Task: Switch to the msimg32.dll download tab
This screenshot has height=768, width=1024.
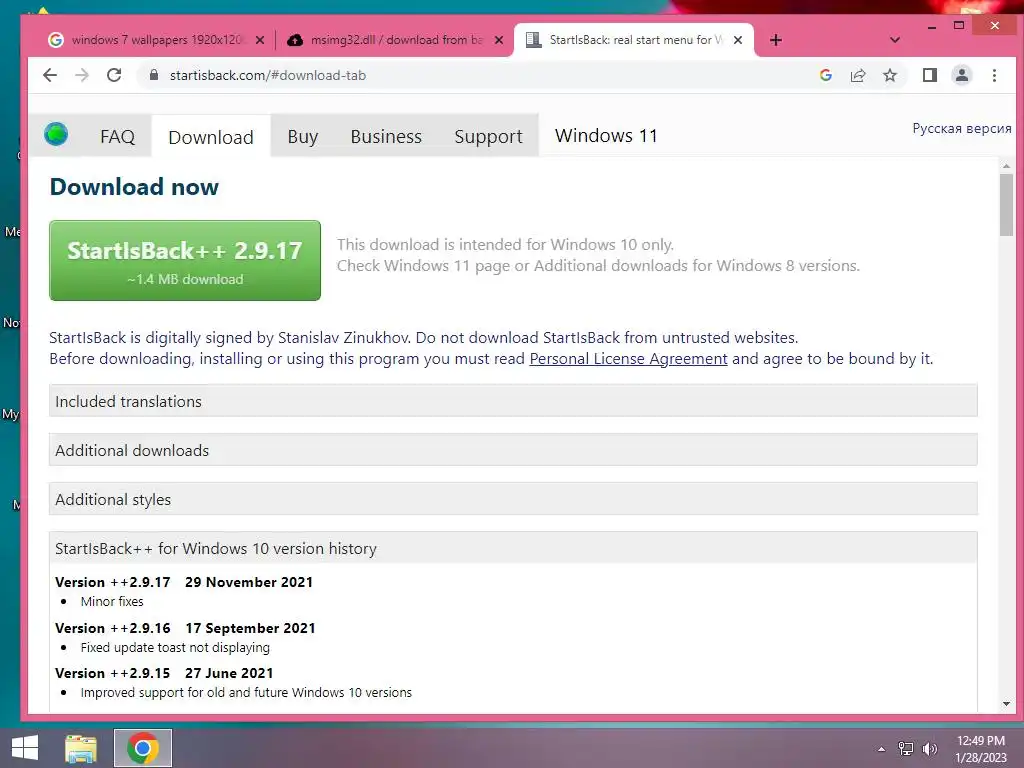Action: (x=394, y=40)
